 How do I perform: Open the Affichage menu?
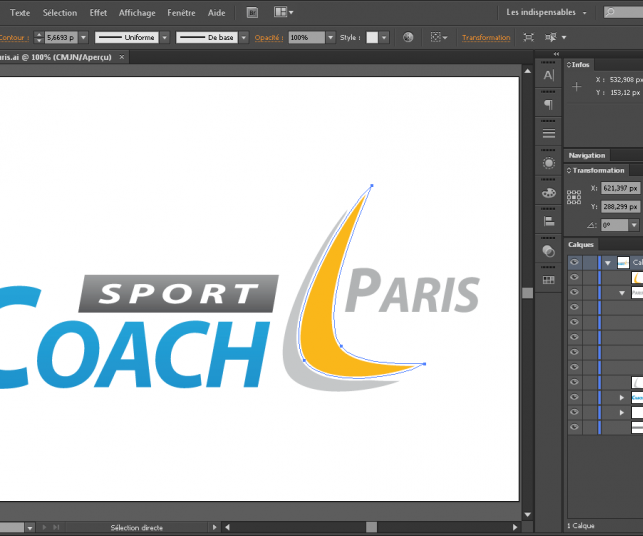coord(137,13)
